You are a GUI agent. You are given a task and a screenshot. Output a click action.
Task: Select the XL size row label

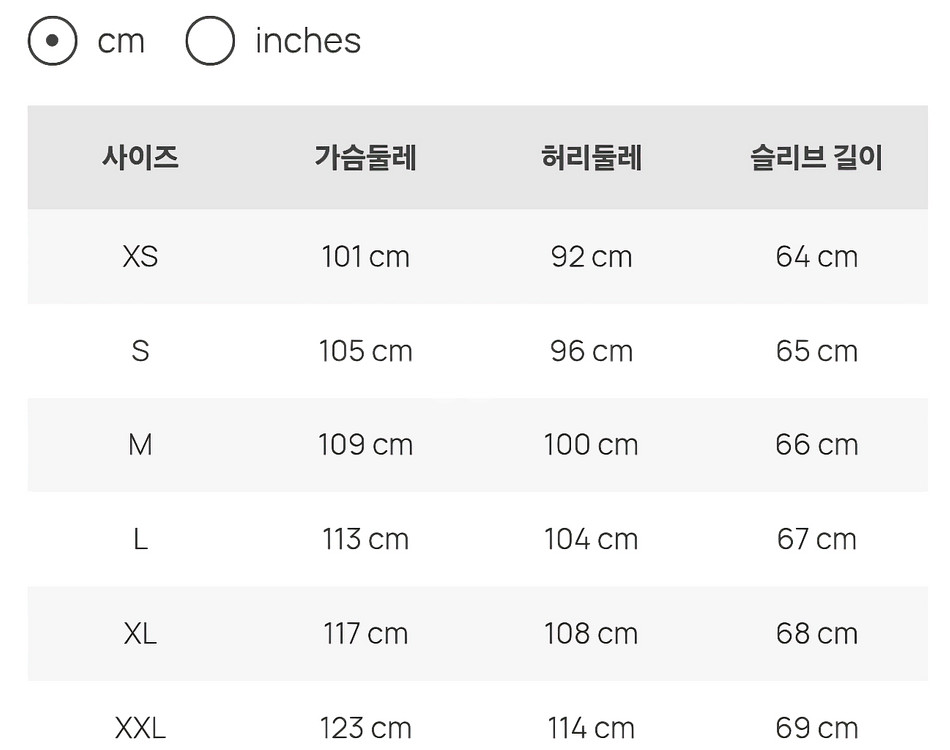coord(140,634)
